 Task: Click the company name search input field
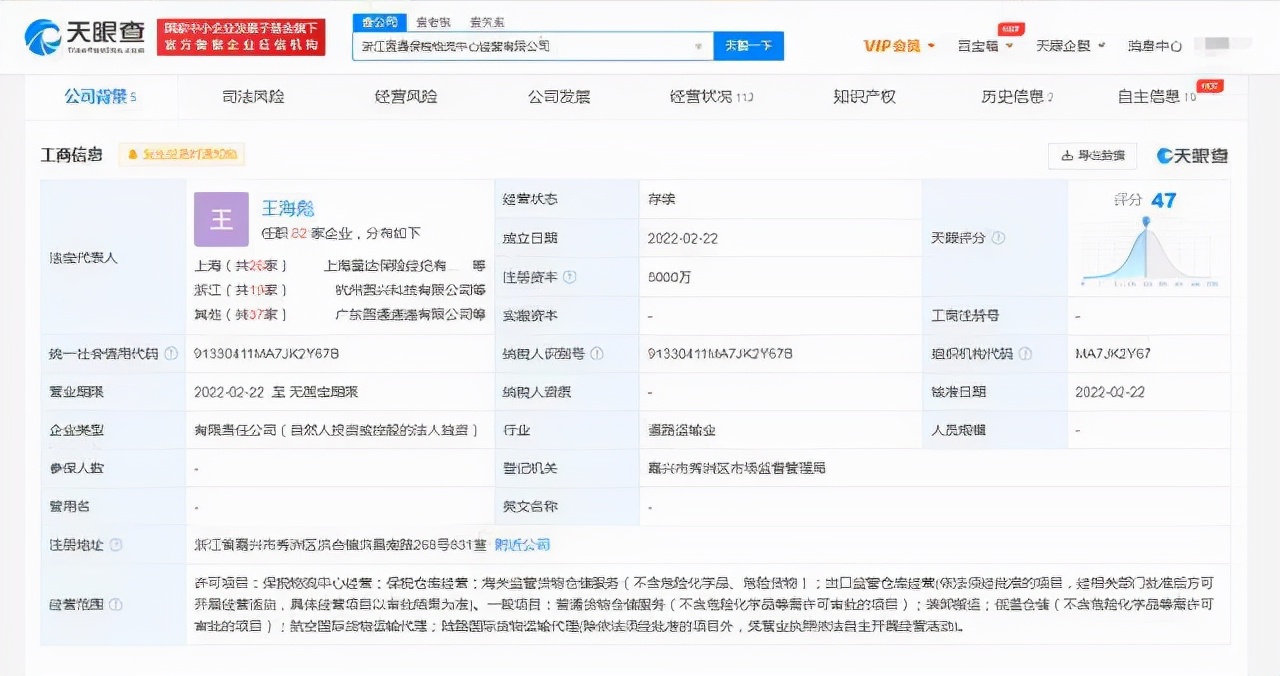click(x=500, y=46)
